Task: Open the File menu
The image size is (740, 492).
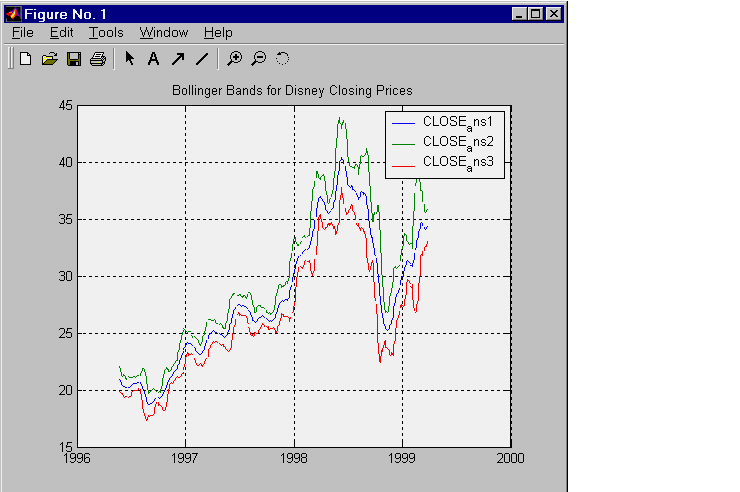Action: point(23,33)
